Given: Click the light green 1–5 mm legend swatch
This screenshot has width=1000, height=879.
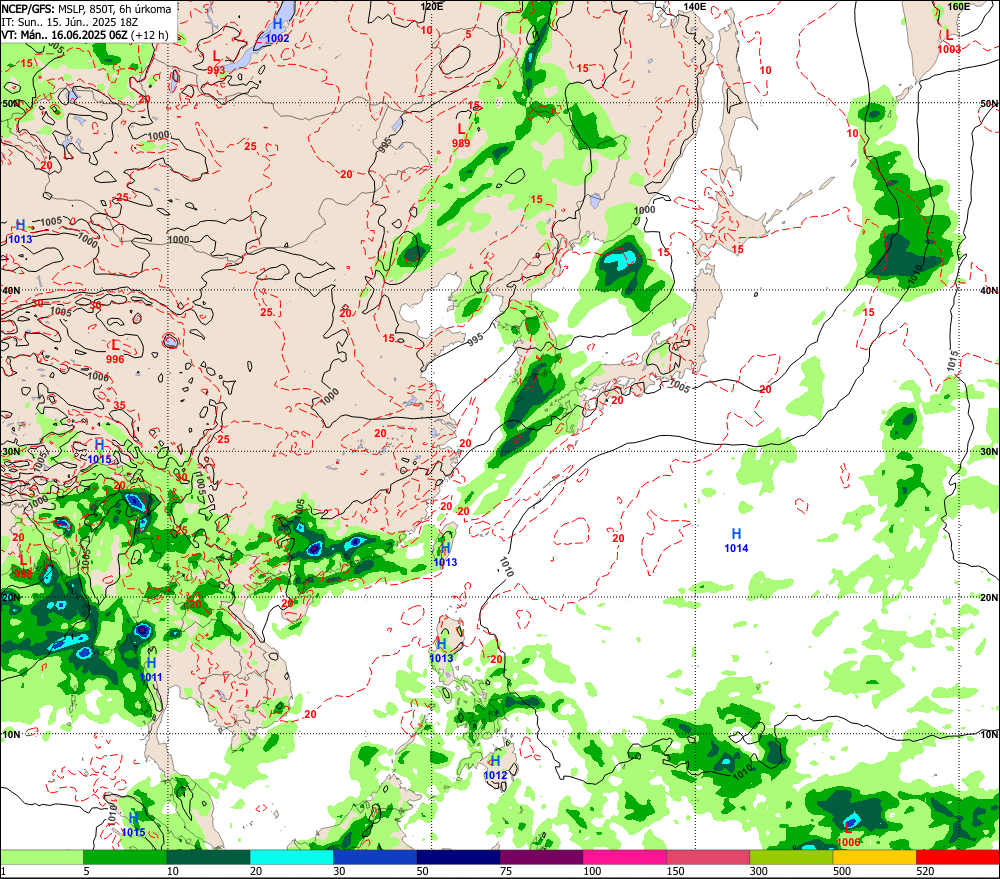Looking at the screenshot, I should click(41, 857).
